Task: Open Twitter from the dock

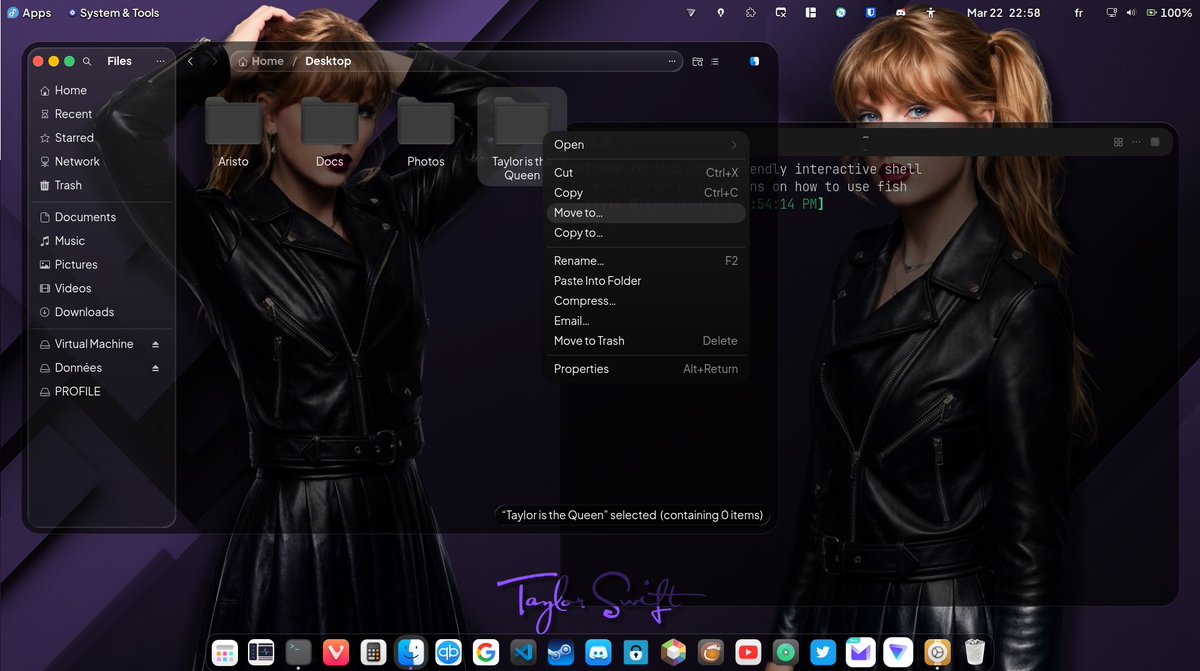Action: pyautogui.click(x=823, y=652)
